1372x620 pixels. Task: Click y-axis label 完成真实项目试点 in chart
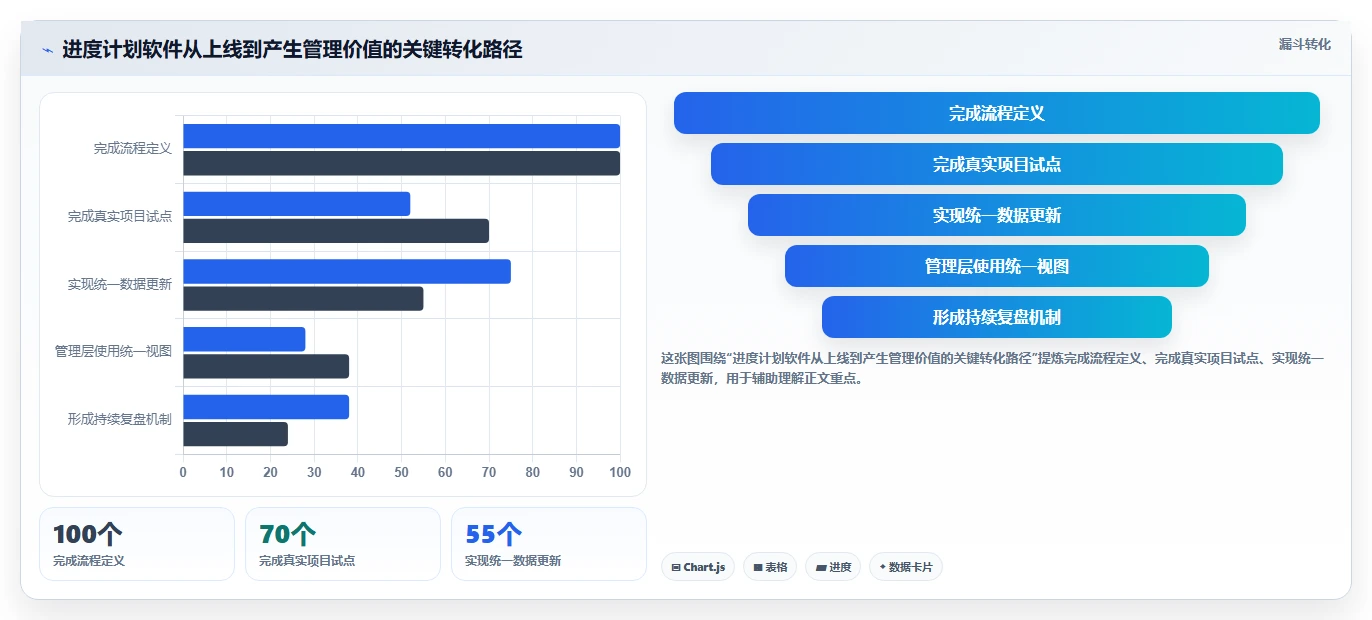[x=120, y=216]
